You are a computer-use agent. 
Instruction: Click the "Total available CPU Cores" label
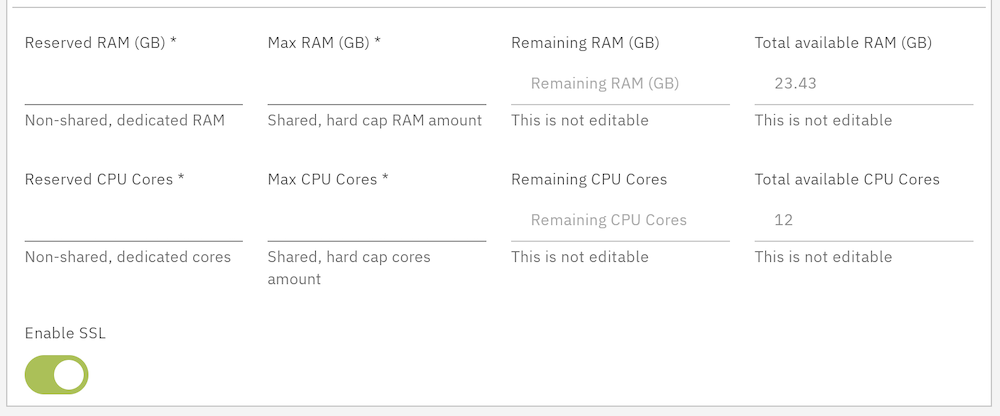[x=847, y=180]
